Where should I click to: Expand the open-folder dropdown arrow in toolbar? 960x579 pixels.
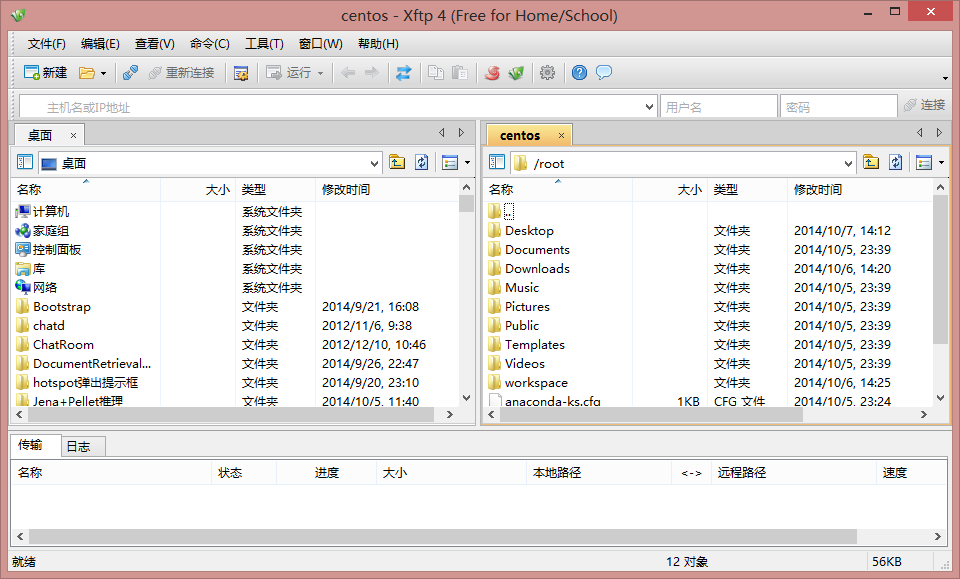pyautogui.click(x=103, y=73)
